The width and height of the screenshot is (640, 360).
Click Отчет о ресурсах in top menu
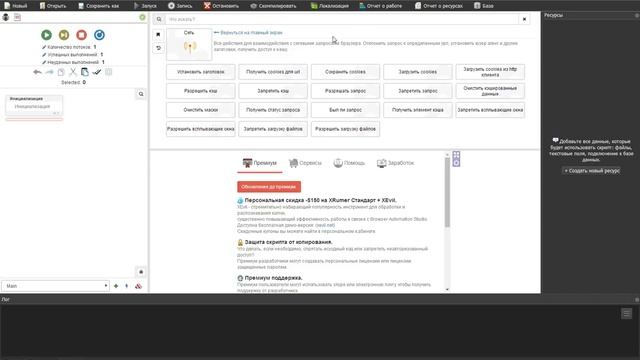pos(439,6)
